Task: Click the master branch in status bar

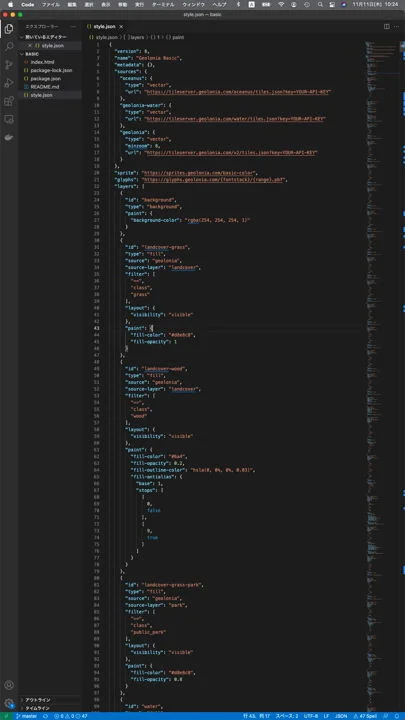Action: point(27,716)
